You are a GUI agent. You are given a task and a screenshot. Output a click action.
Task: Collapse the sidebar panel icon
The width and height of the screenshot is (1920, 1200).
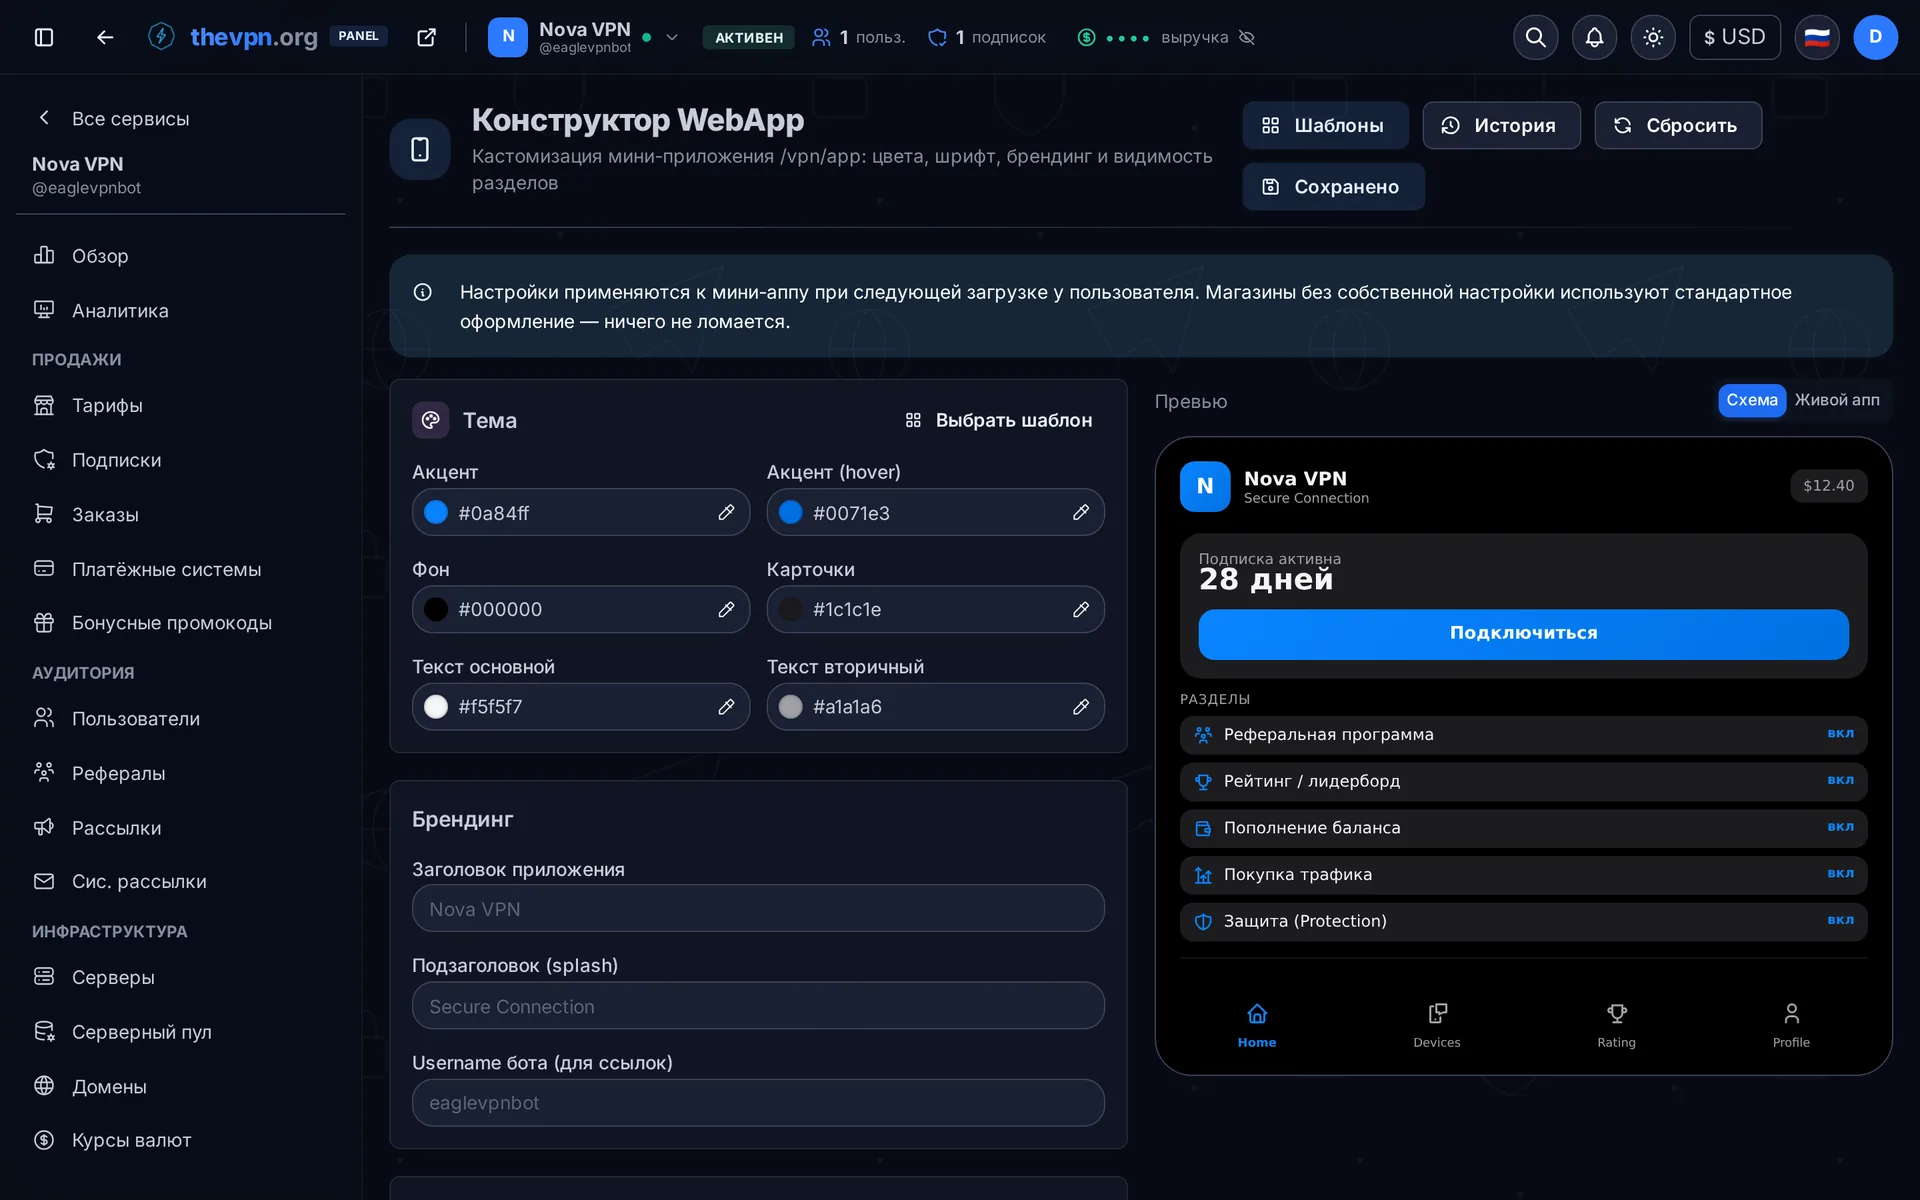[x=44, y=37]
